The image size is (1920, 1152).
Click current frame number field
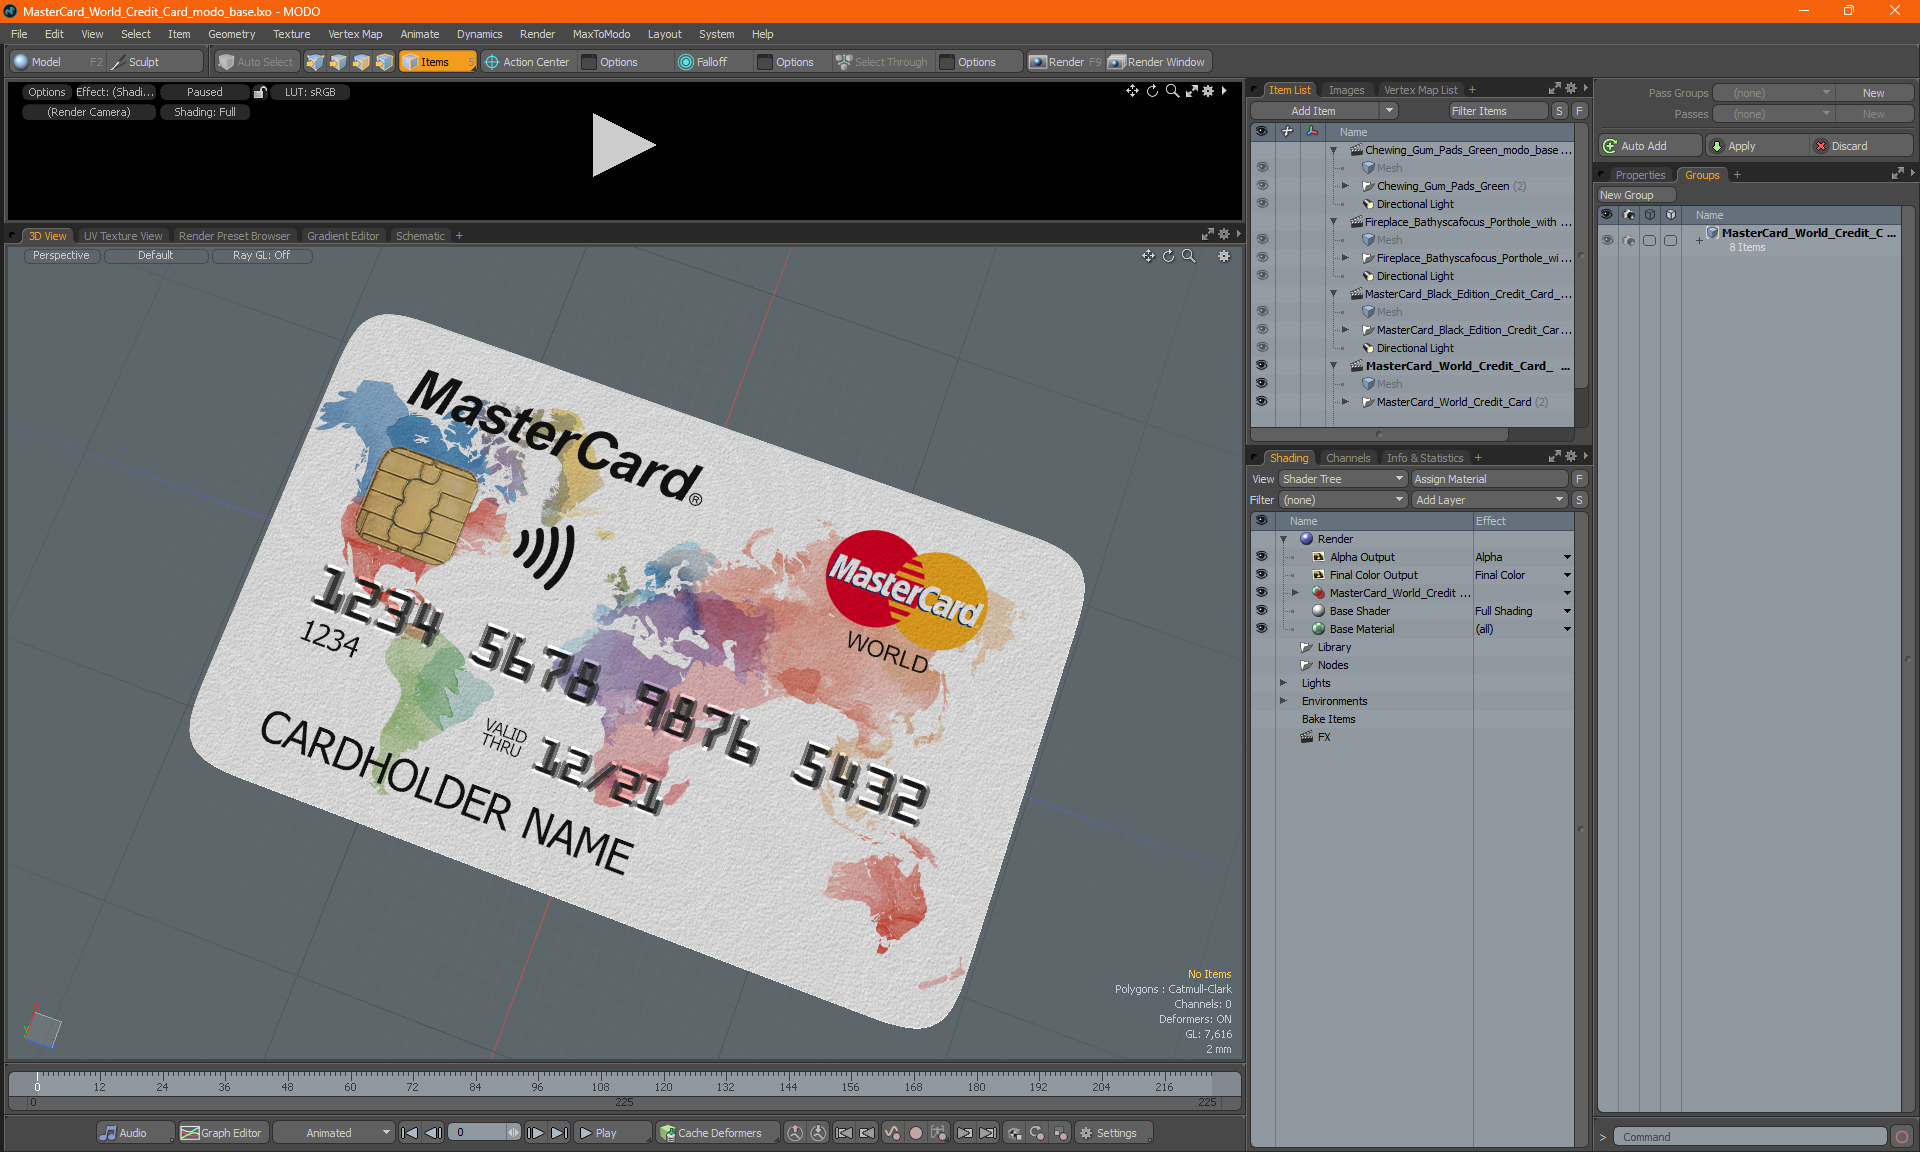tap(478, 1133)
